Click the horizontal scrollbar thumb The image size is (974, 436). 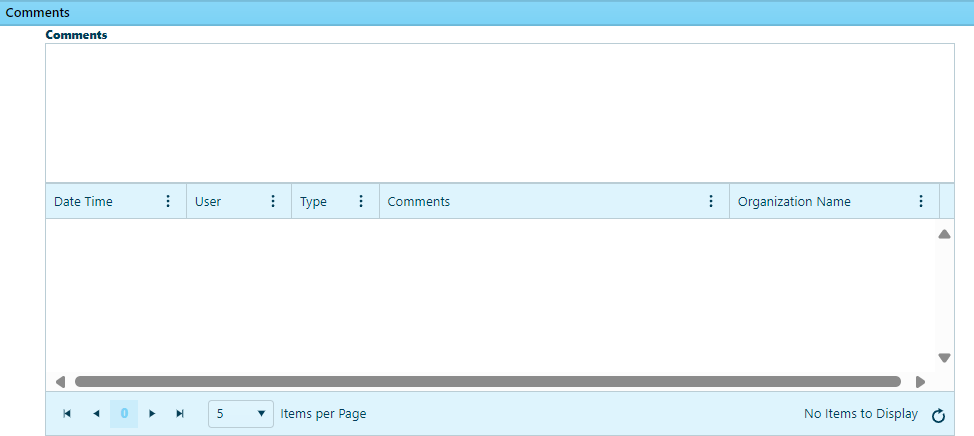487,381
